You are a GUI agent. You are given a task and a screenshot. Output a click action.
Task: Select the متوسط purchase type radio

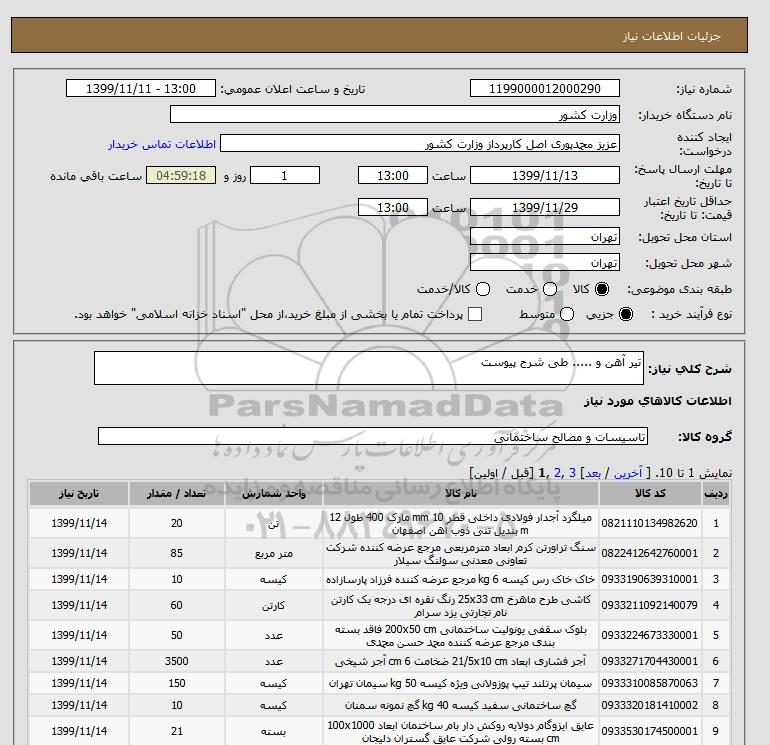pos(567,314)
